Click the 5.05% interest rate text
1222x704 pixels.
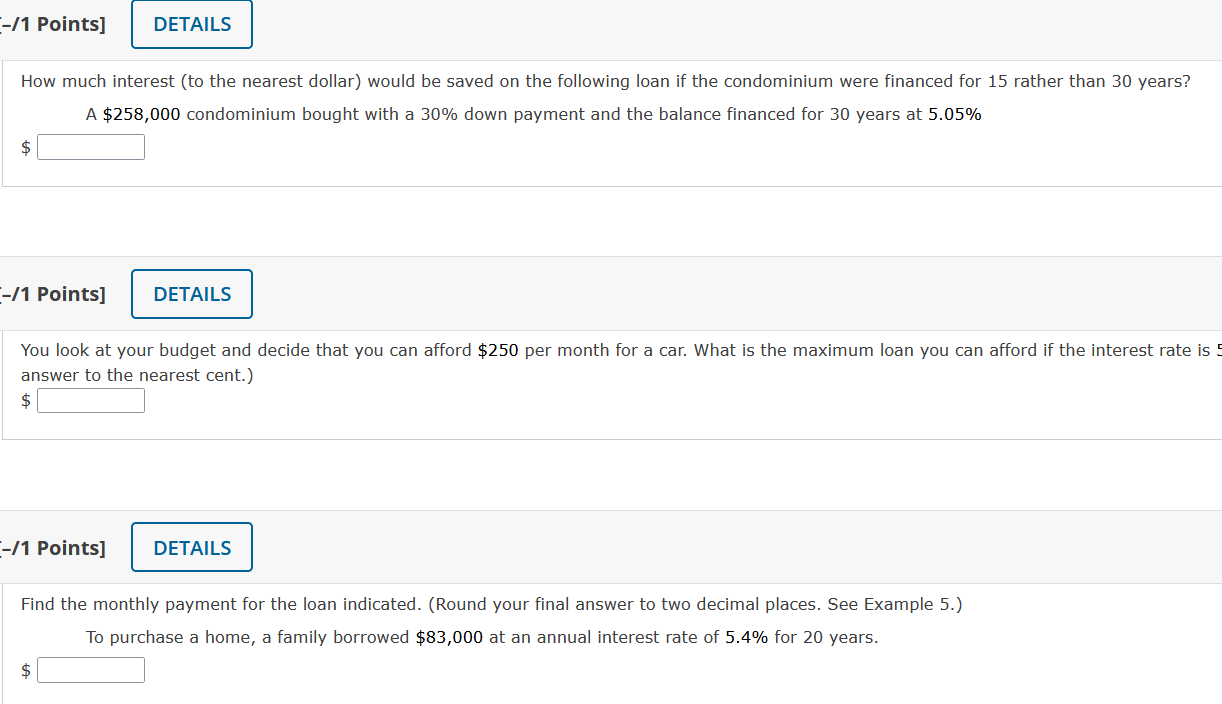coord(956,114)
